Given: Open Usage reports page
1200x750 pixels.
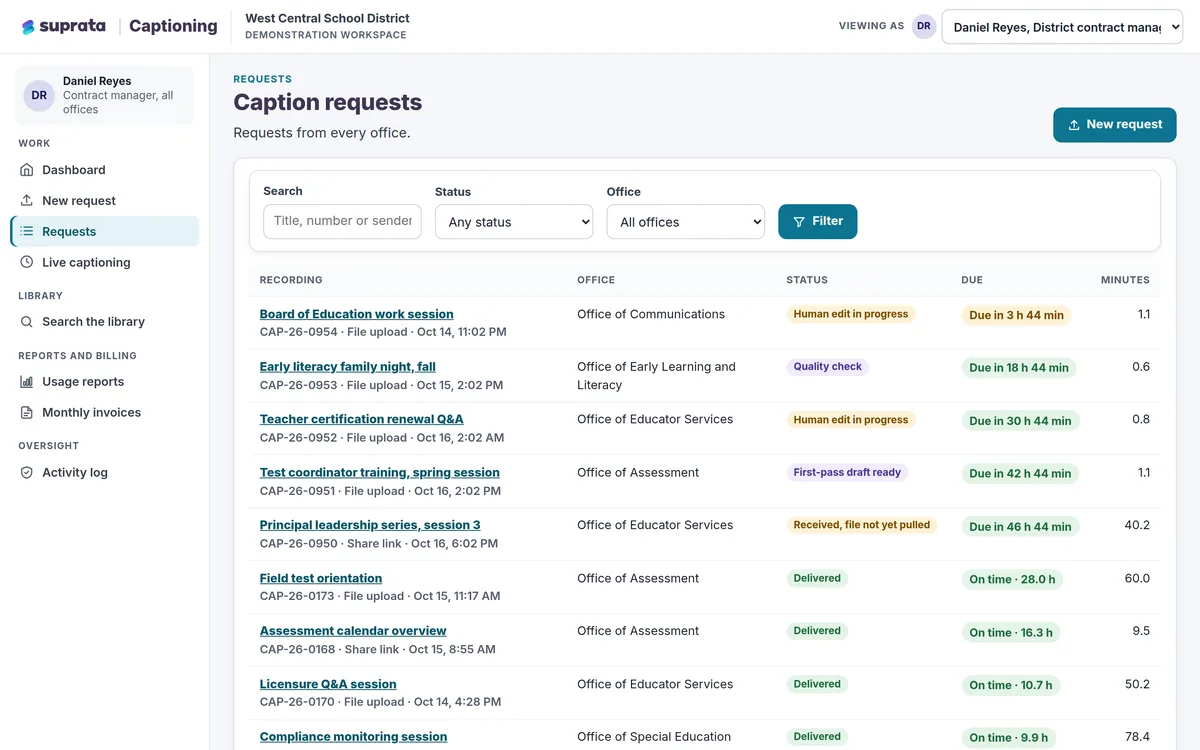Looking at the screenshot, I should click(105, 382).
